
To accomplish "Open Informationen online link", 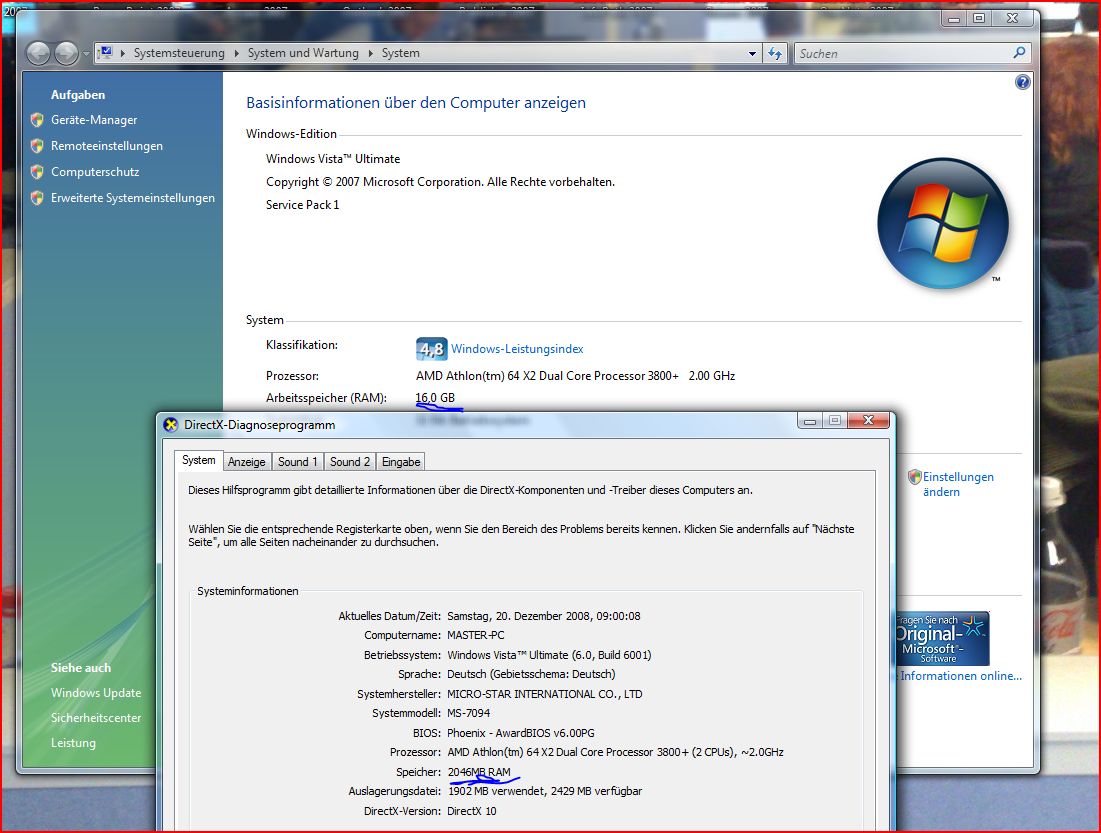I will (961, 676).
